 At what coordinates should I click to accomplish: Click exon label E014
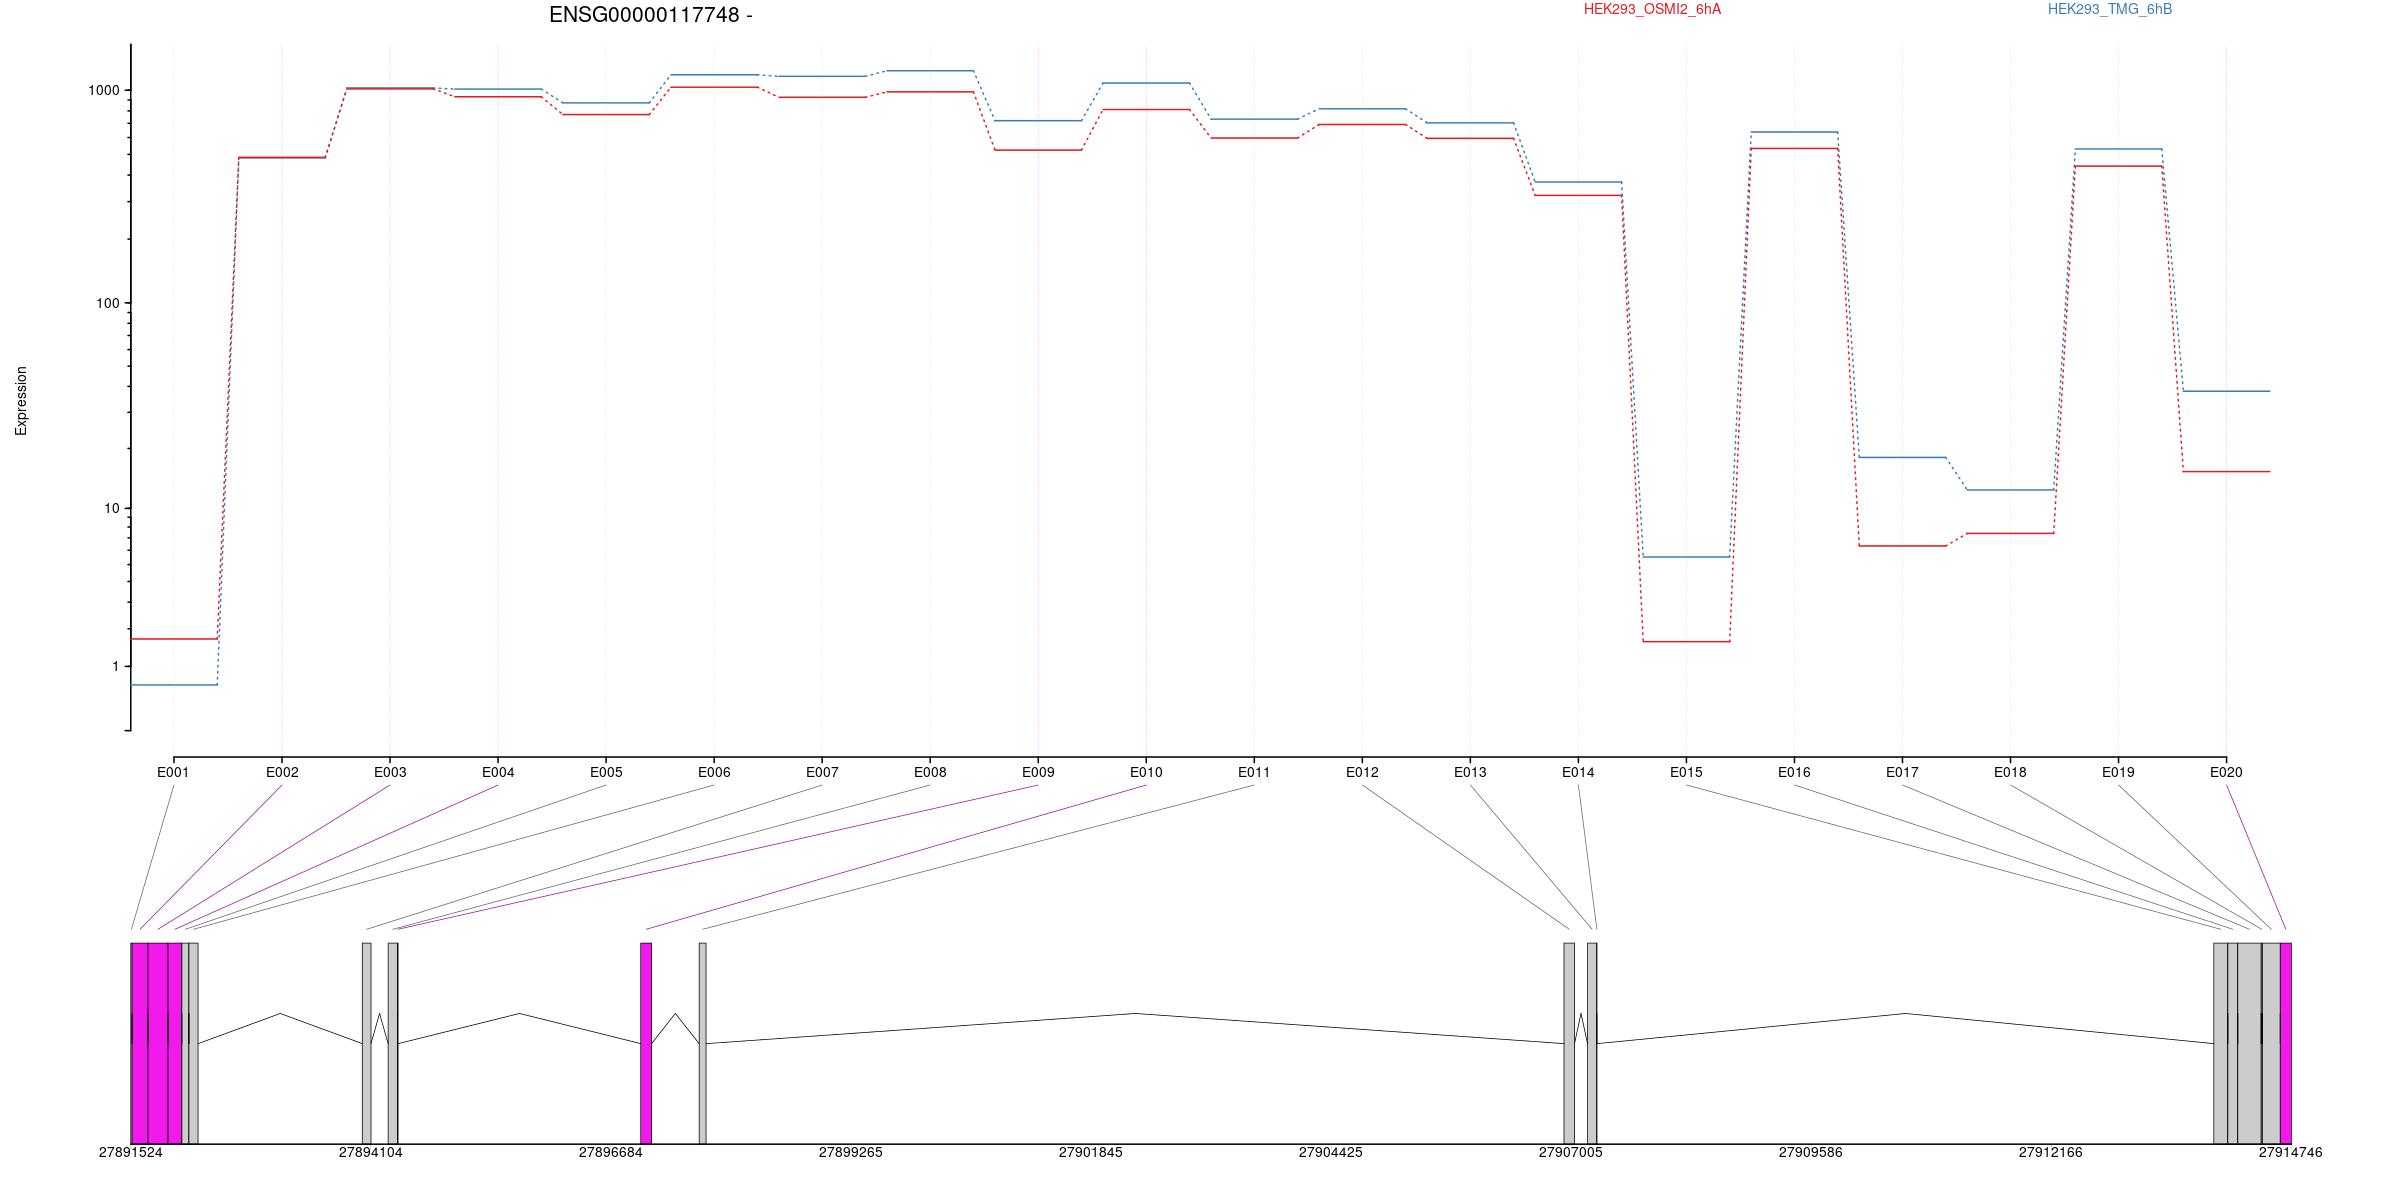(1578, 772)
